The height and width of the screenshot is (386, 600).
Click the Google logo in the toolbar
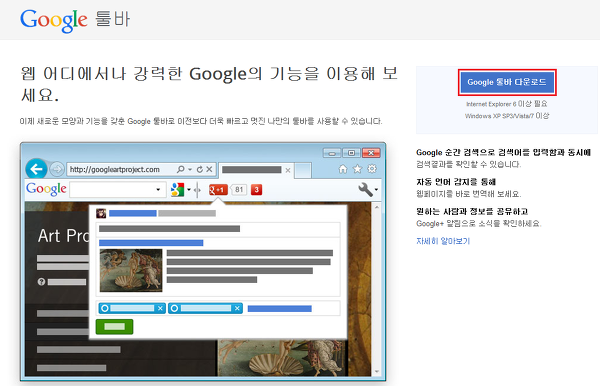pyautogui.click(x=46, y=189)
